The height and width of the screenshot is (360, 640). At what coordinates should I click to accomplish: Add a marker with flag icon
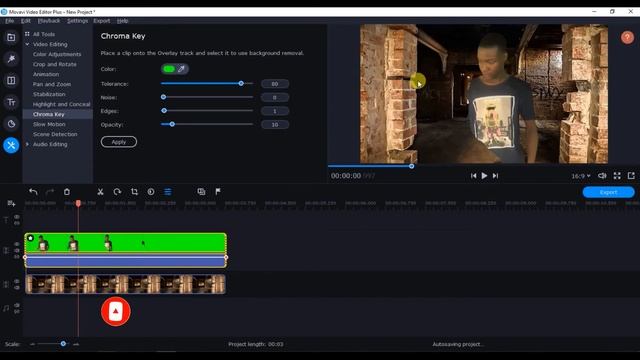click(218, 191)
